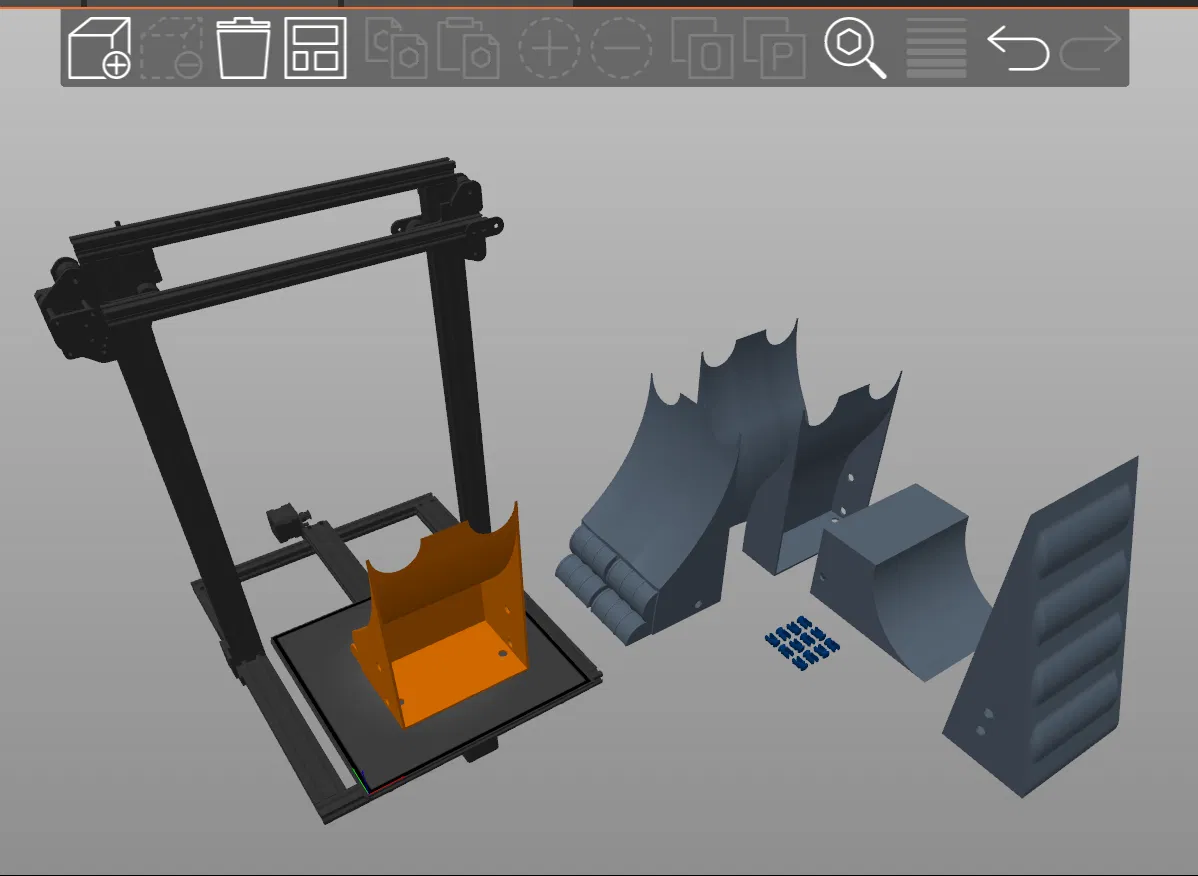Click the Delete selected object icon
This screenshot has width=1198, height=876.
[172, 48]
